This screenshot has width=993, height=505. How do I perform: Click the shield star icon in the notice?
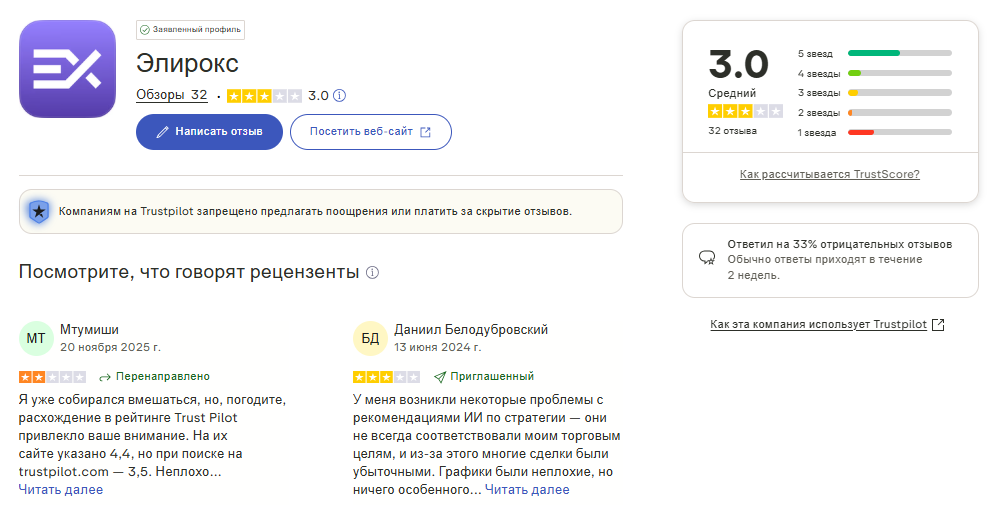pyautogui.click(x=39, y=211)
